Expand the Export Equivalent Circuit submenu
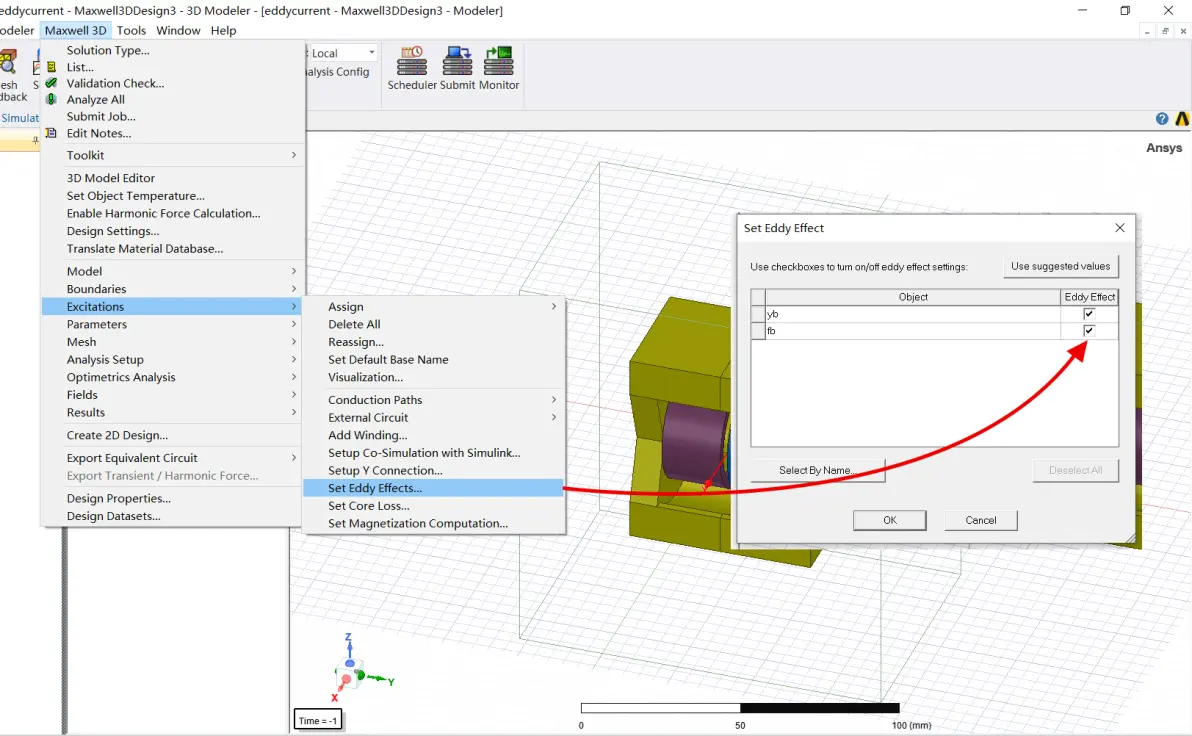 pos(293,458)
